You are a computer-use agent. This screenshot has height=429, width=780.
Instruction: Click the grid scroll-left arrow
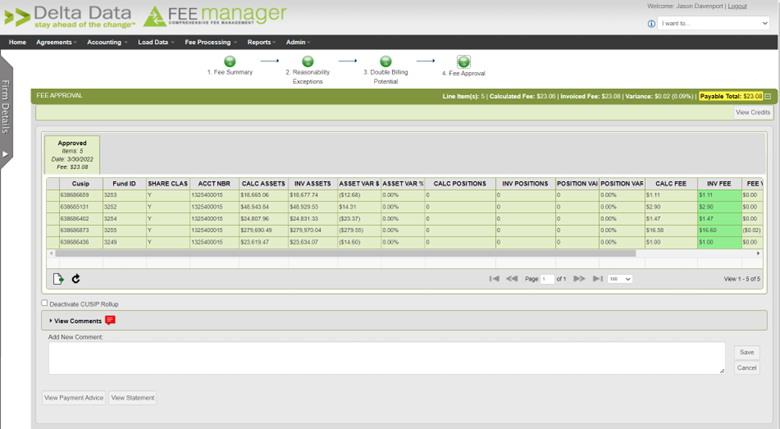pyautogui.click(x=51, y=253)
